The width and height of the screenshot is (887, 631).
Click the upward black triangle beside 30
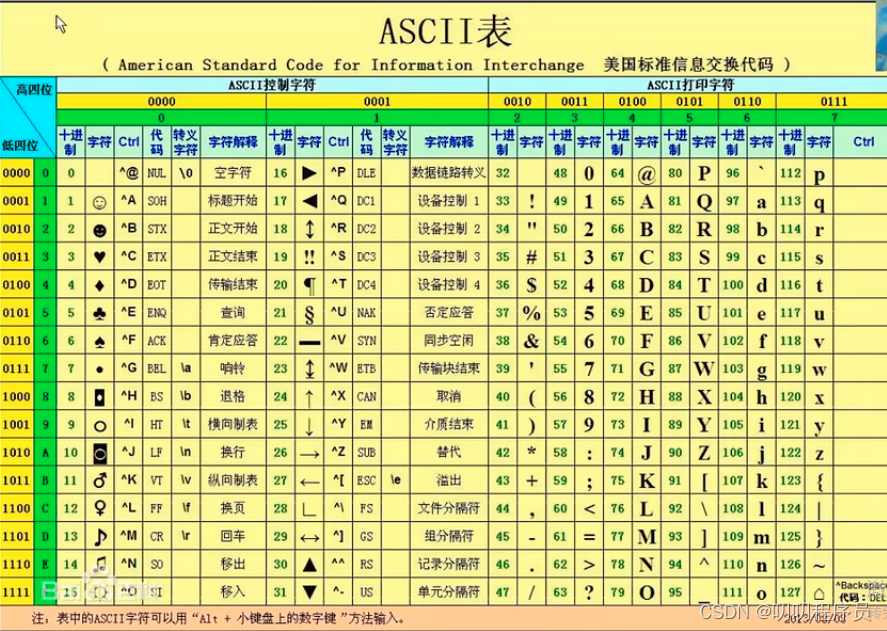coord(309,564)
